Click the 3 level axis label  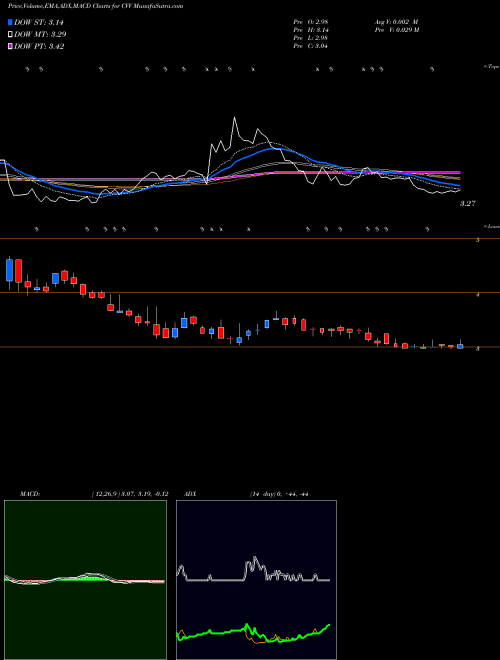(477, 349)
